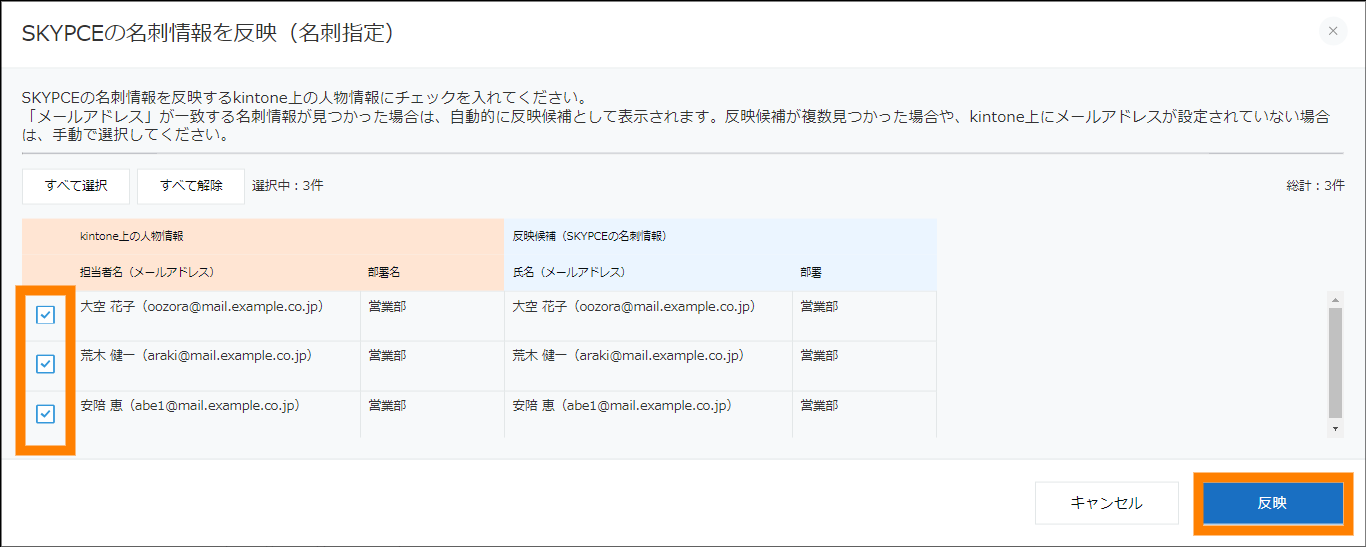The image size is (1366, 547).
Task: Click the table scrollbar up arrow
Action: [1335, 299]
